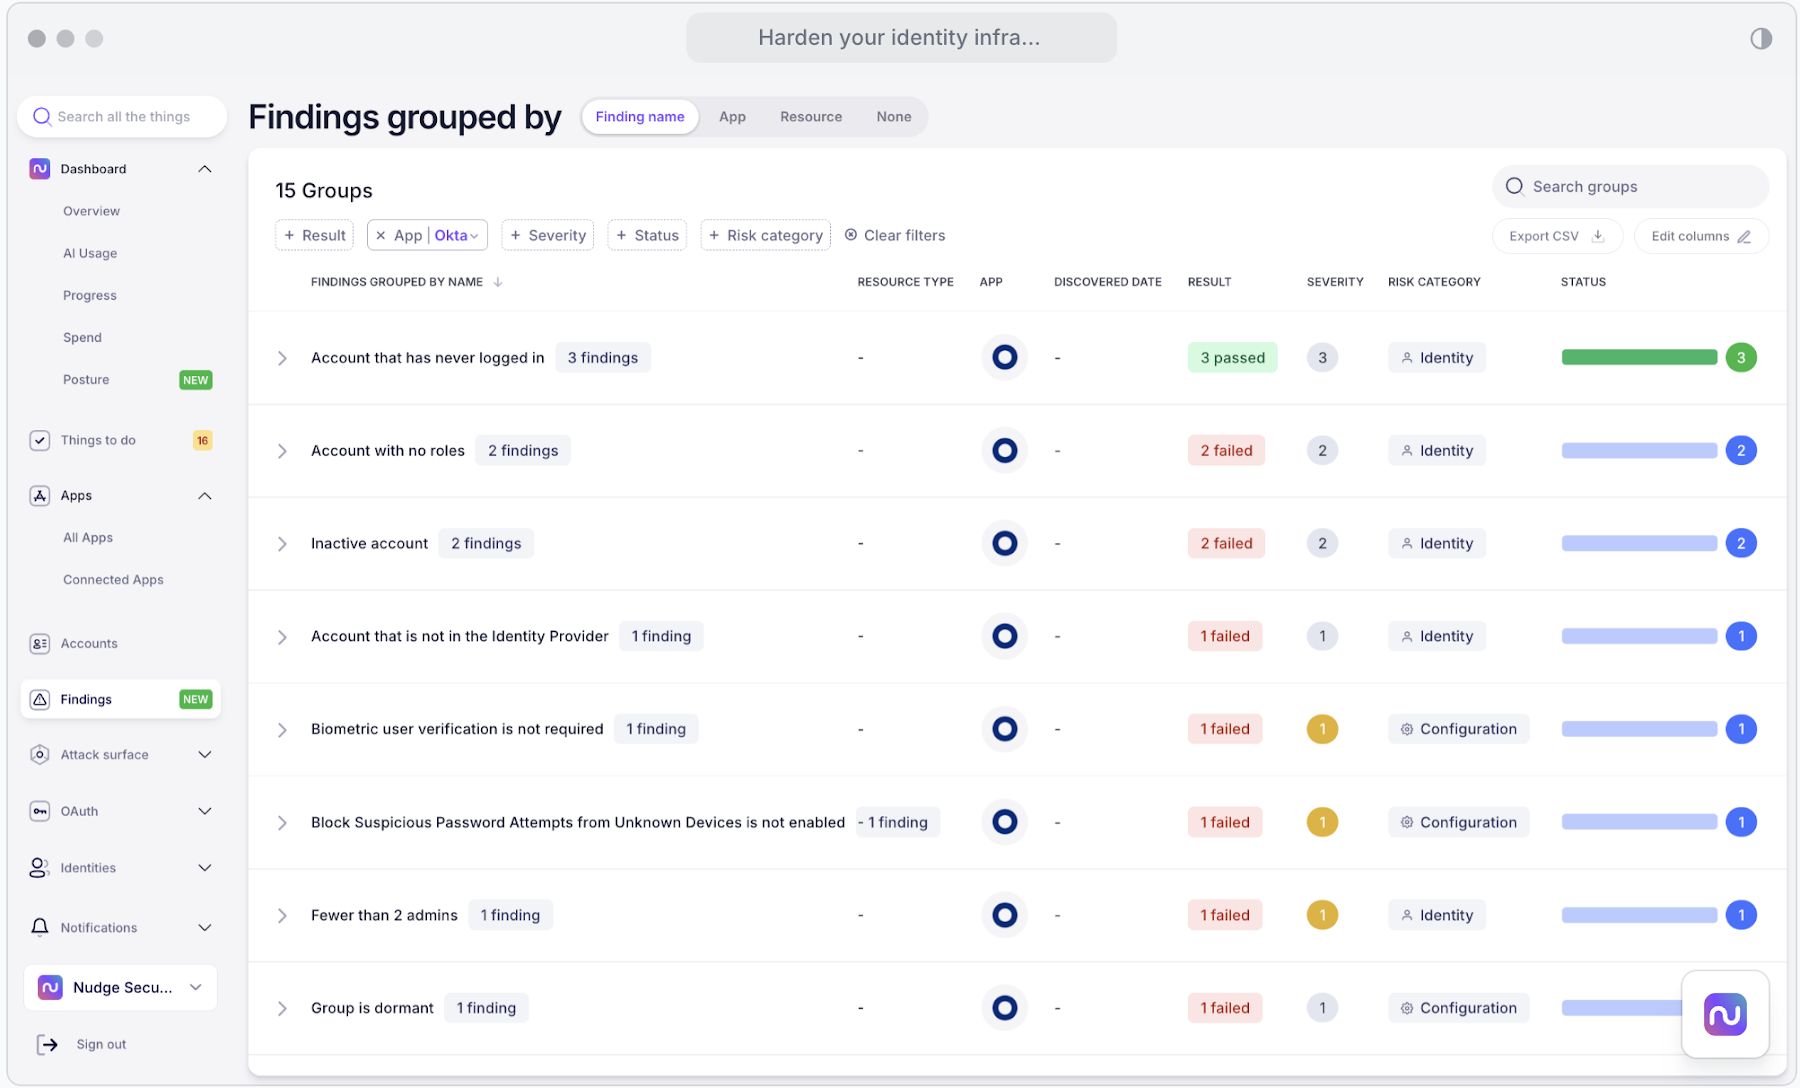Image resolution: width=1800 pixels, height=1088 pixels.
Task: Click the green status bar for never logged in
Action: [1638, 358]
